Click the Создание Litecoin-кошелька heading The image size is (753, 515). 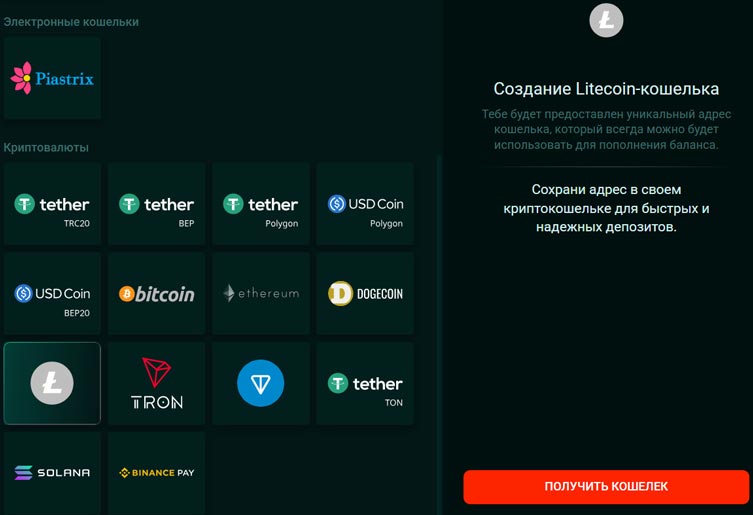pos(606,89)
